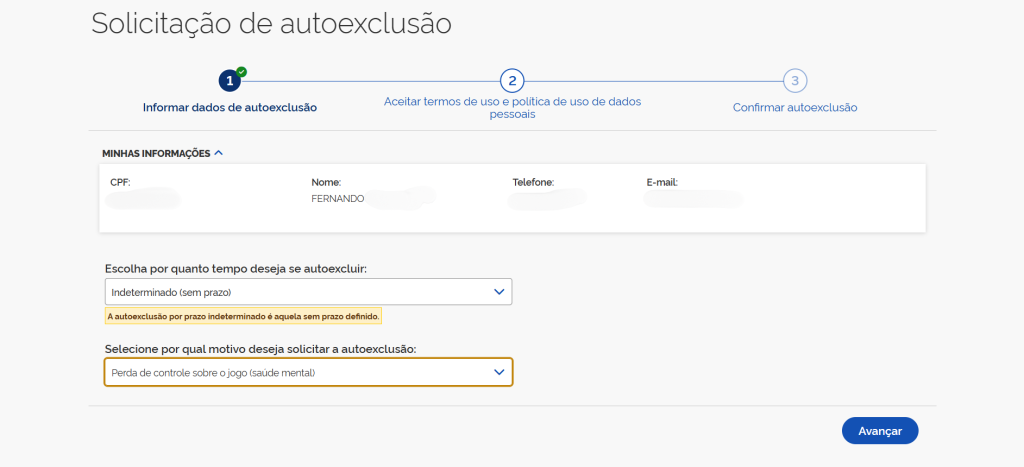
Task: Click the arrow icon of reason dropdown
Action: [x=499, y=372]
